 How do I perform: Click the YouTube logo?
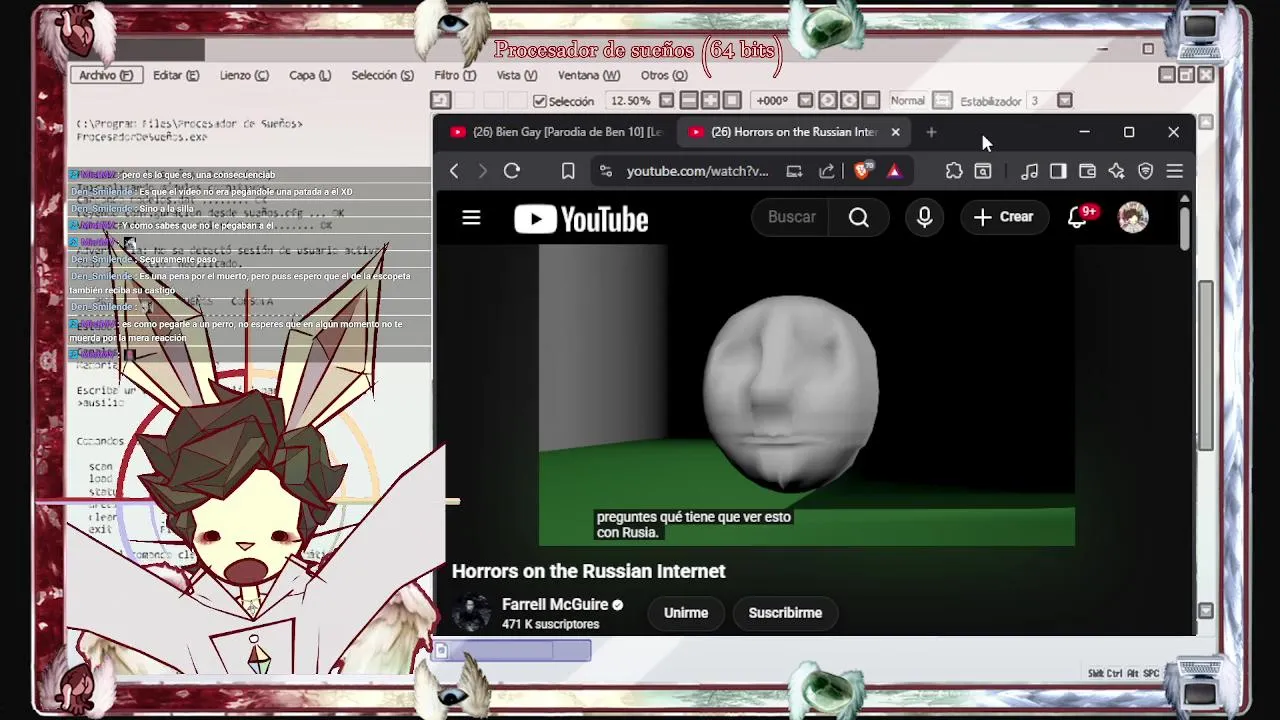[x=581, y=219]
